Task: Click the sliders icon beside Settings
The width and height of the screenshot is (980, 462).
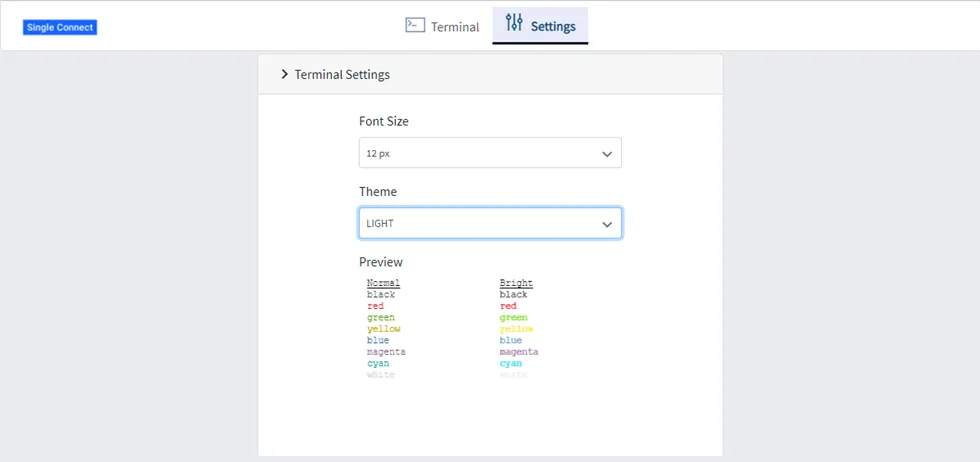Action: pos(514,23)
